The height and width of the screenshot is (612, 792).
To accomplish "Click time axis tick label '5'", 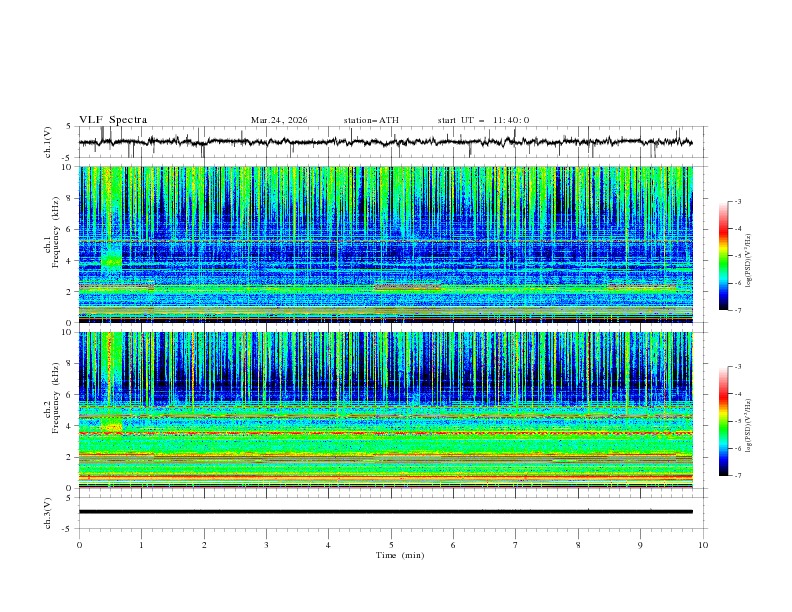I will [391, 545].
